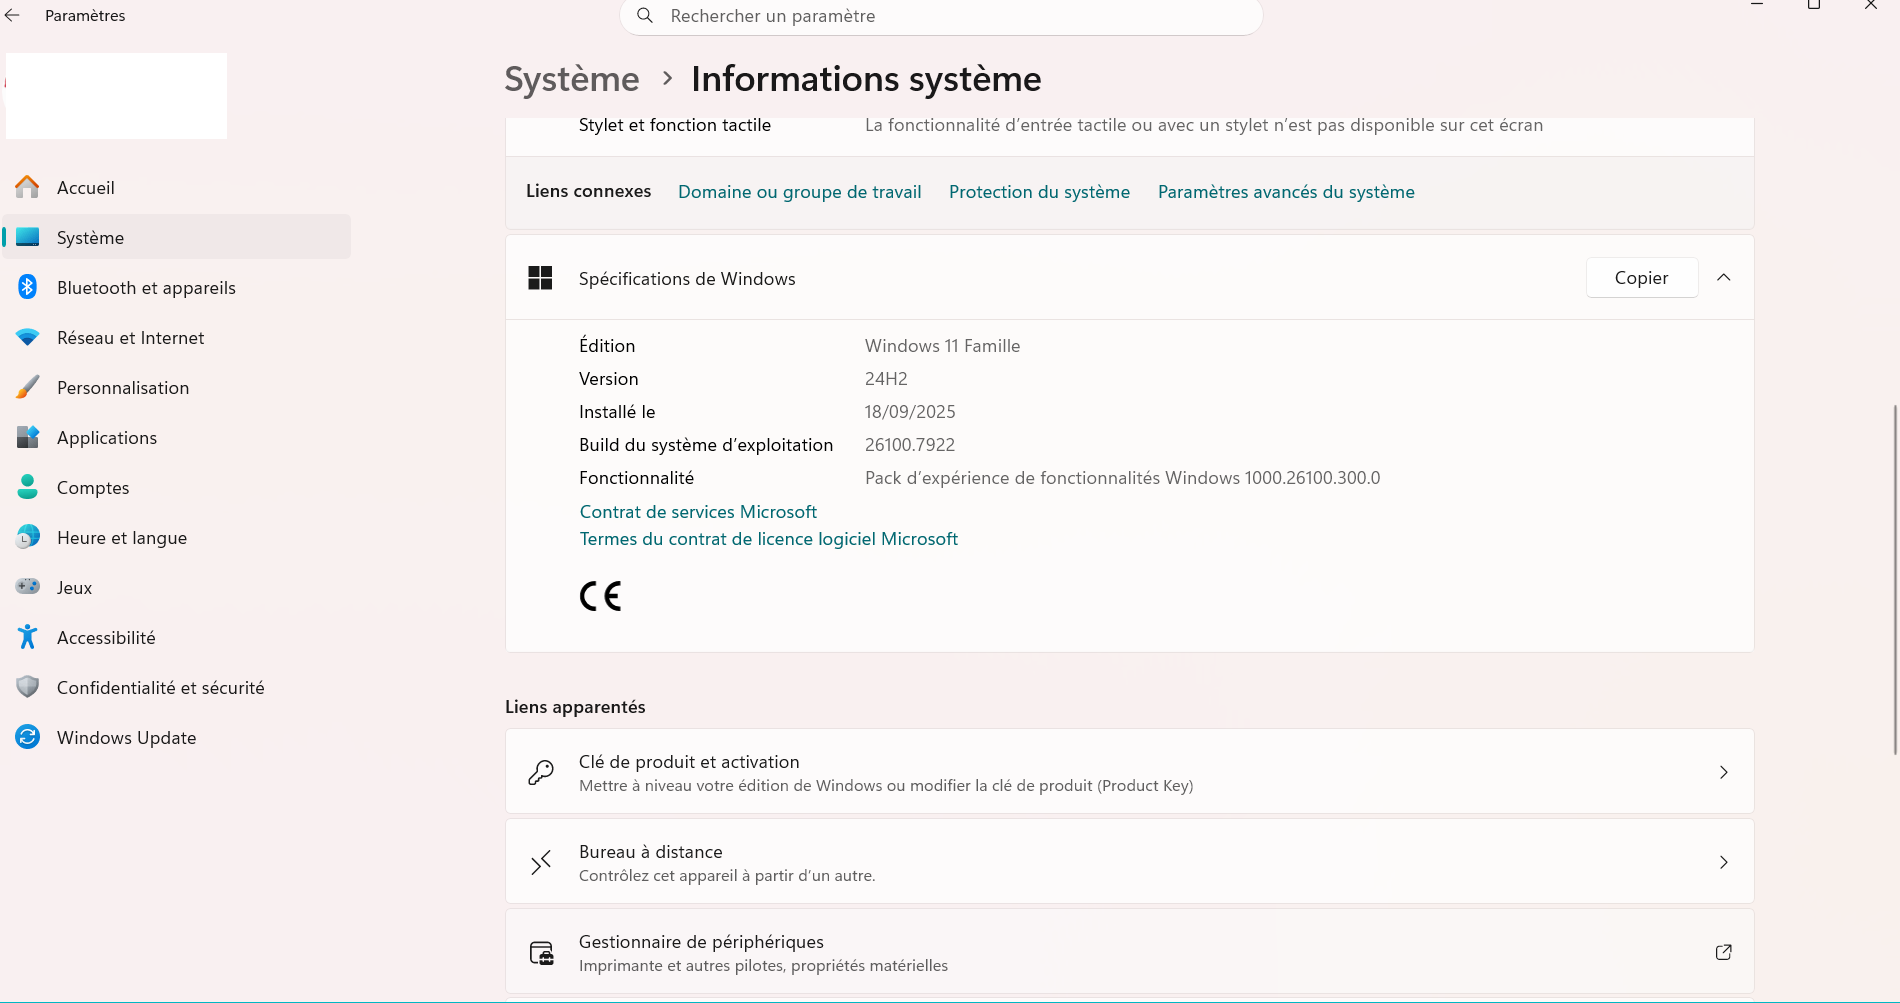This screenshot has width=1900, height=1003.
Task: Click the Gestionnaire de périphériques icon
Action: 541,952
